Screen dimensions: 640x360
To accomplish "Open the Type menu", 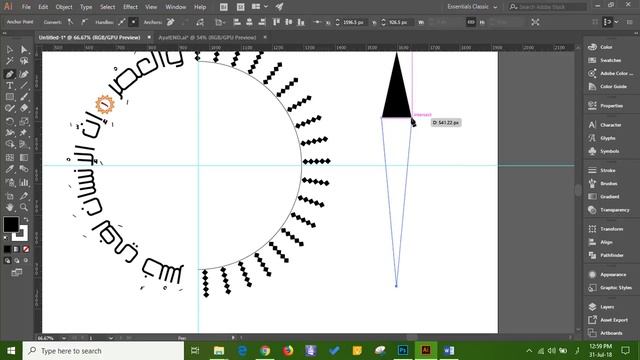I will (x=86, y=7).
